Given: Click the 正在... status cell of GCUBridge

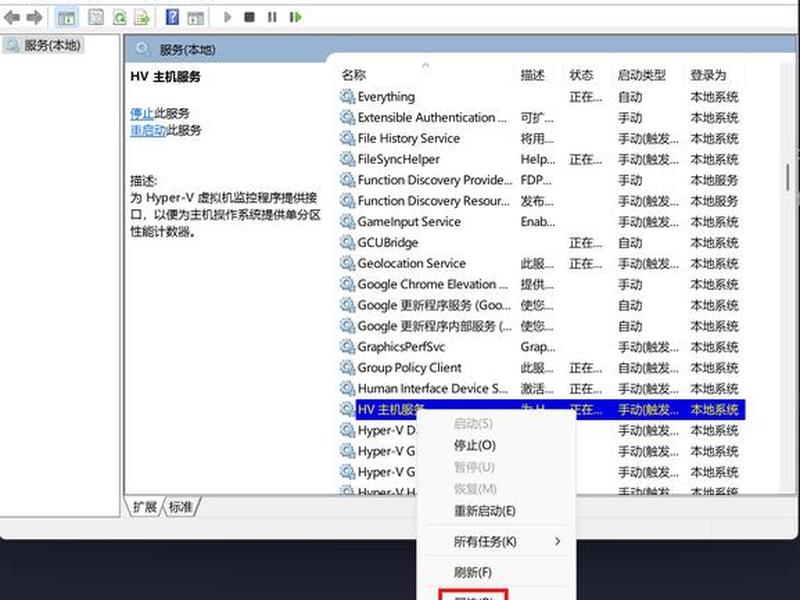Looking at the screenshot, I should pyautogui.click(x=586, y=242).
